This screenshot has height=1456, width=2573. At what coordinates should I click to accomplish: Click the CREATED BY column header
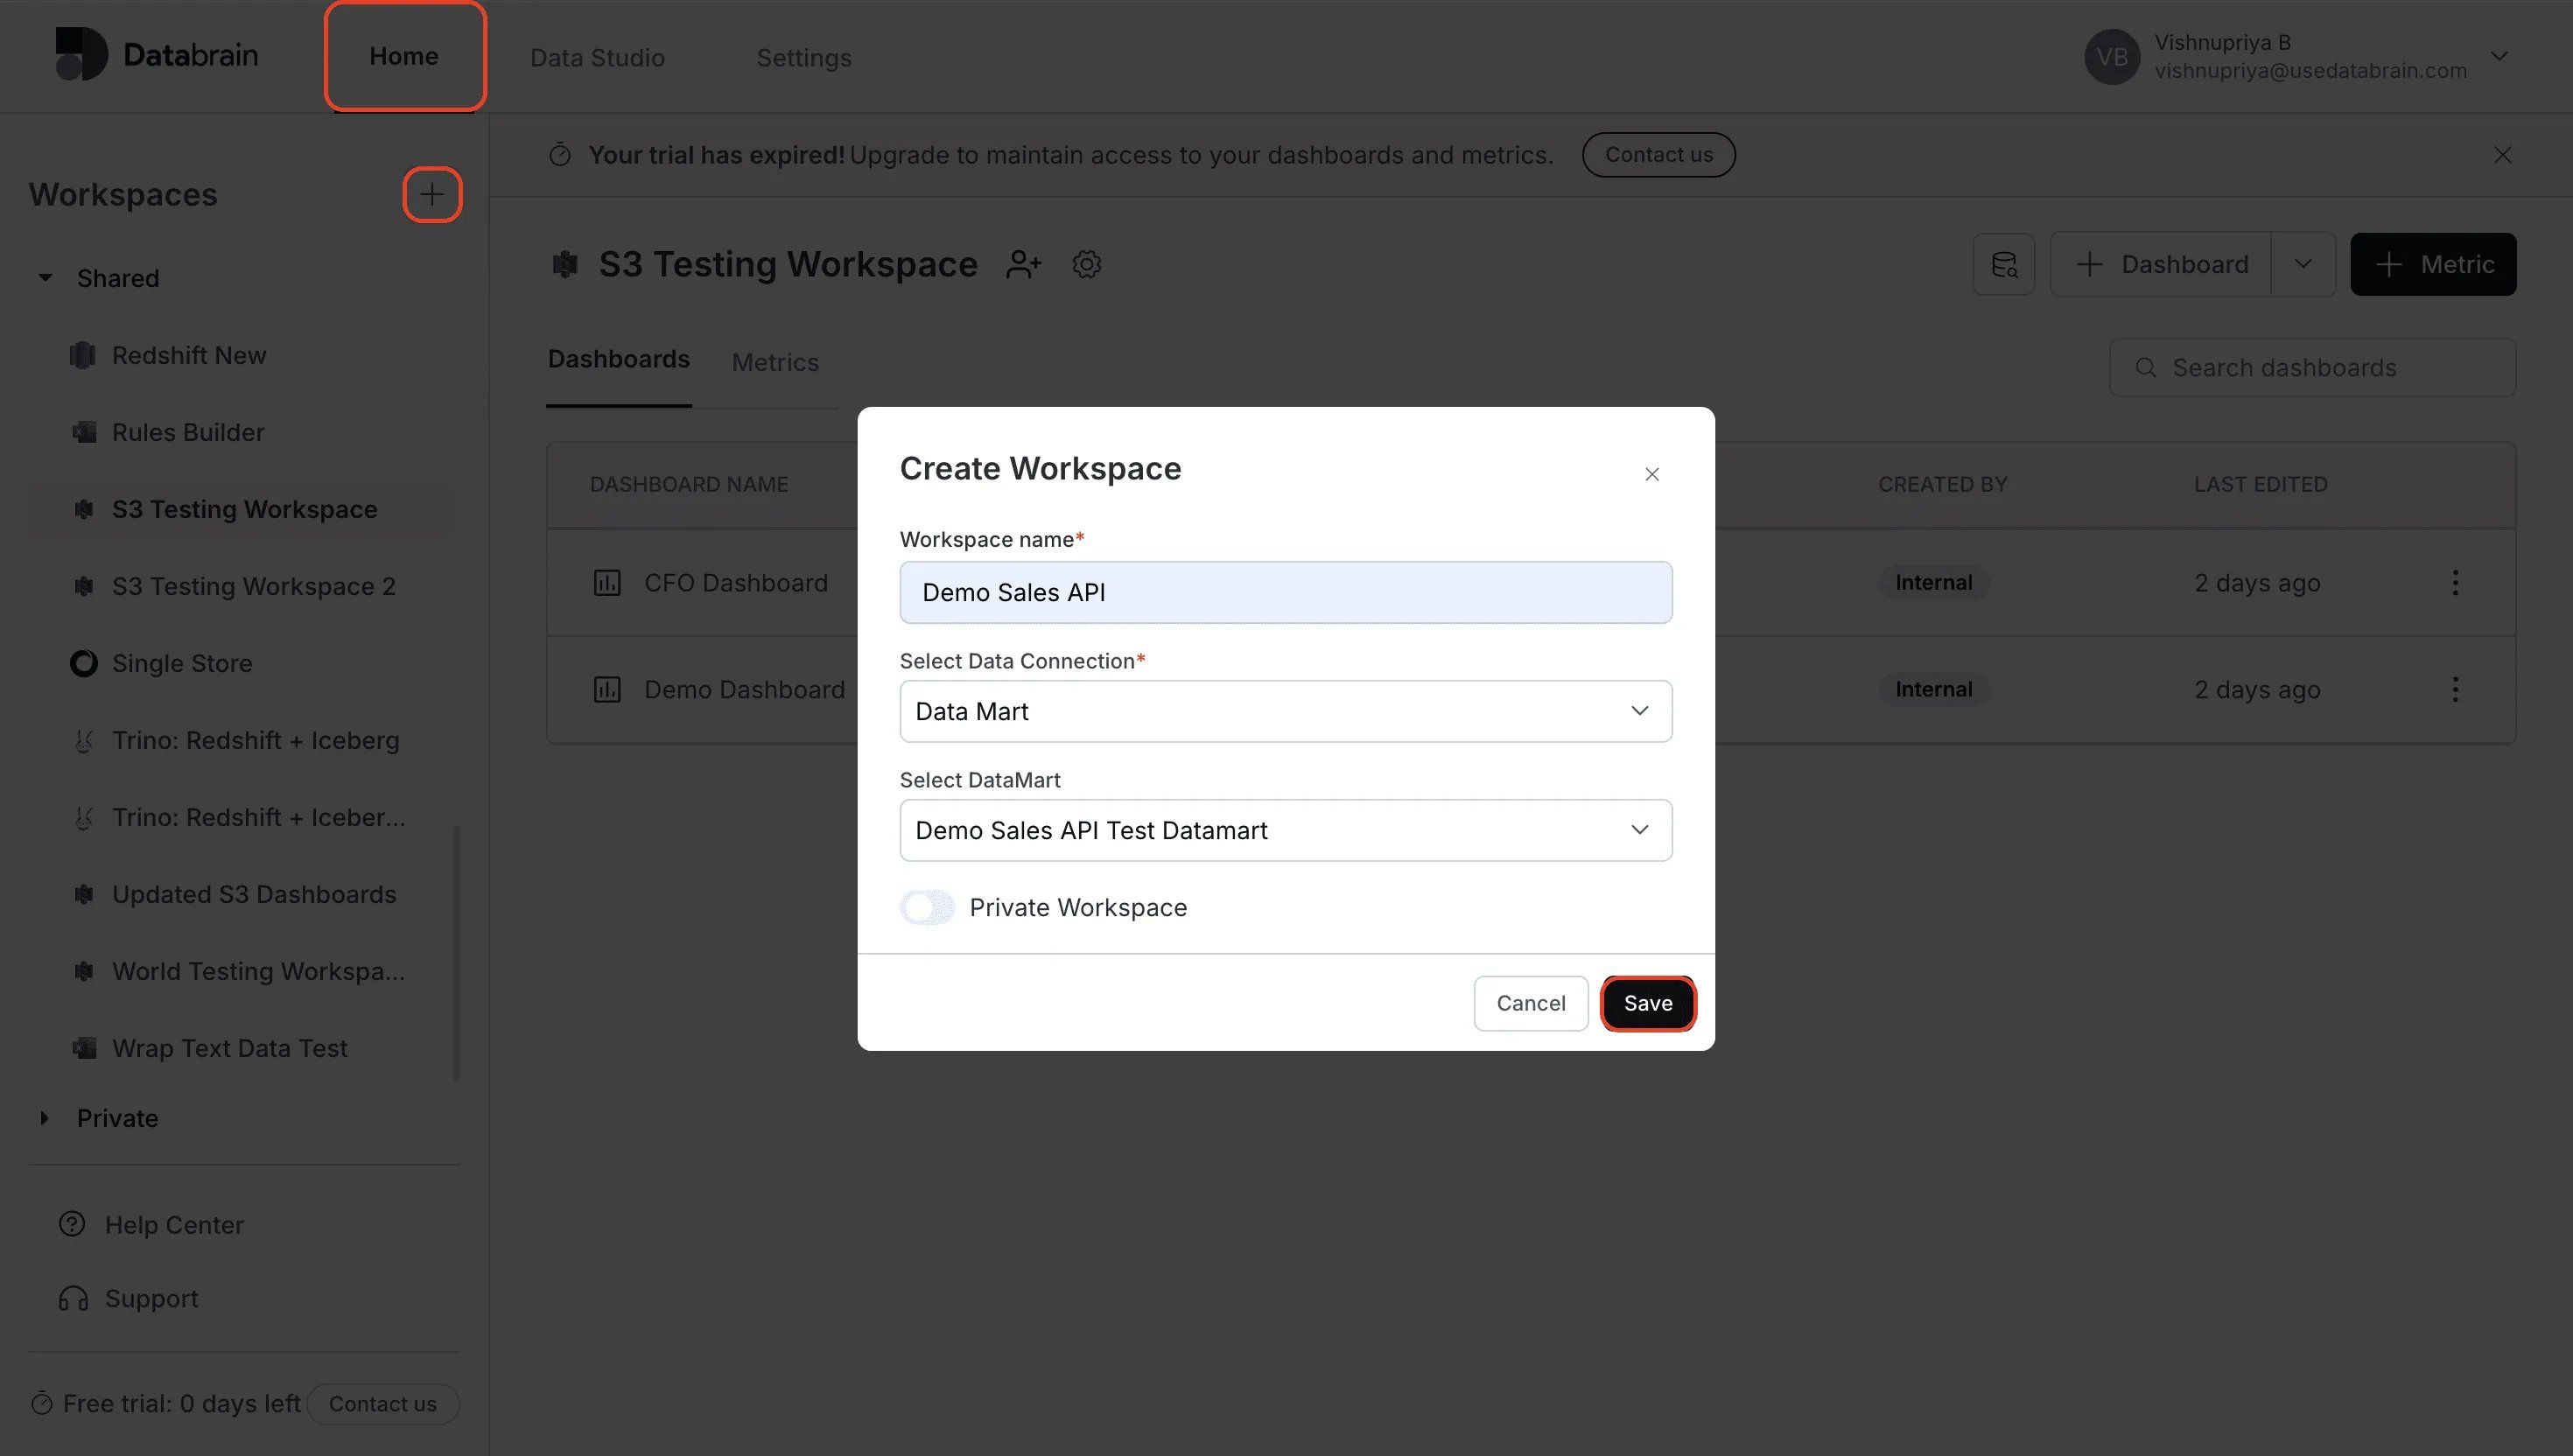(1942, 484)
